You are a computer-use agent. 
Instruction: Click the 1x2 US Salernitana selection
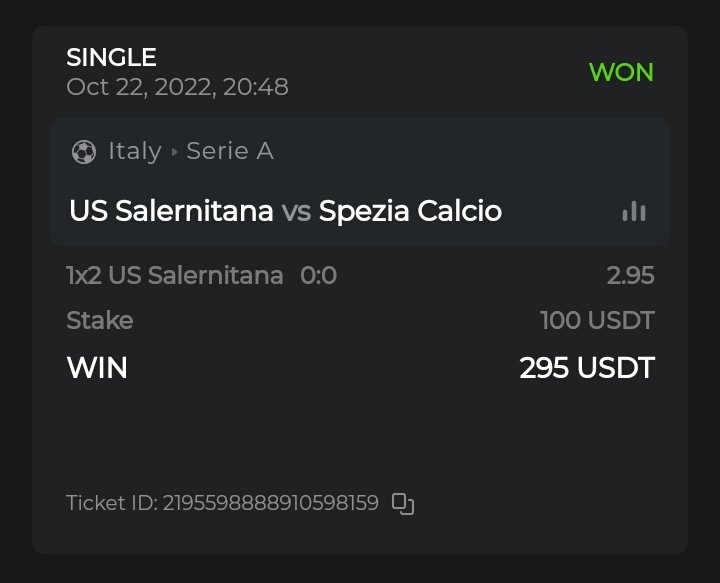click(174, 275)
